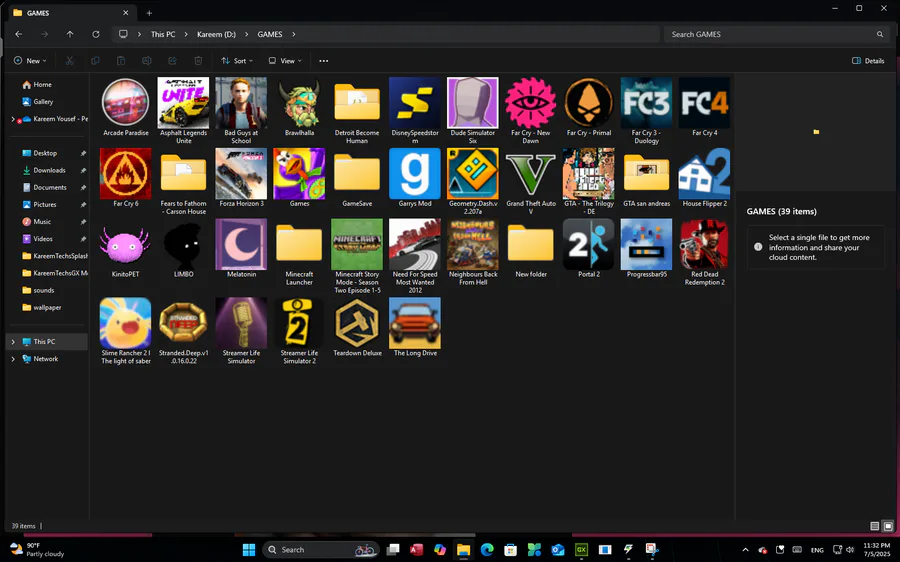This screenshot has width=900, height=562.
Task: Open the Windows Start menu
Action: pyautogui.click(x=249, y=550)
